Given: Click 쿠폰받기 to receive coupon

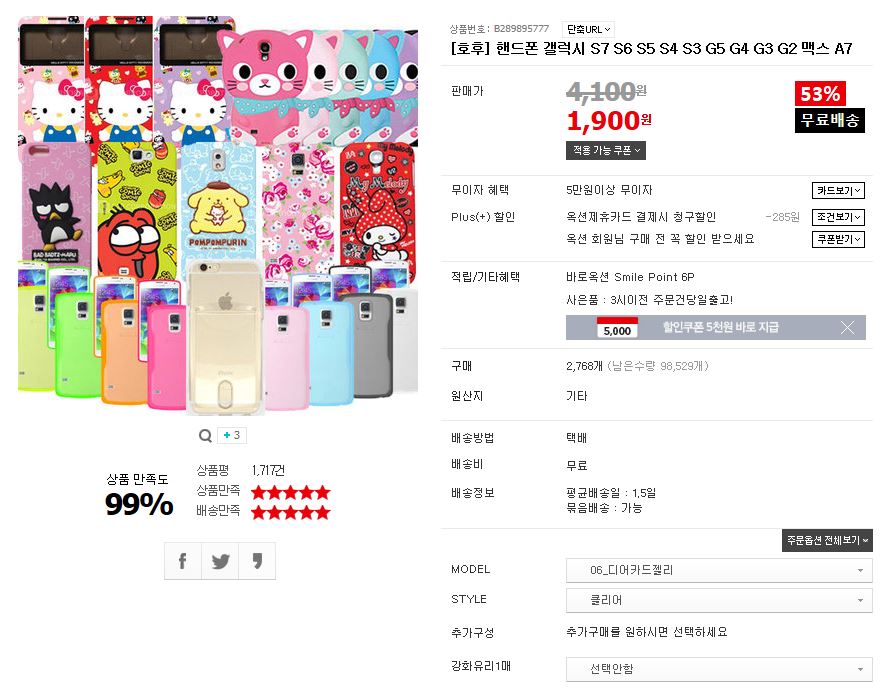Looking at the screenshot, I should (838, 240).
